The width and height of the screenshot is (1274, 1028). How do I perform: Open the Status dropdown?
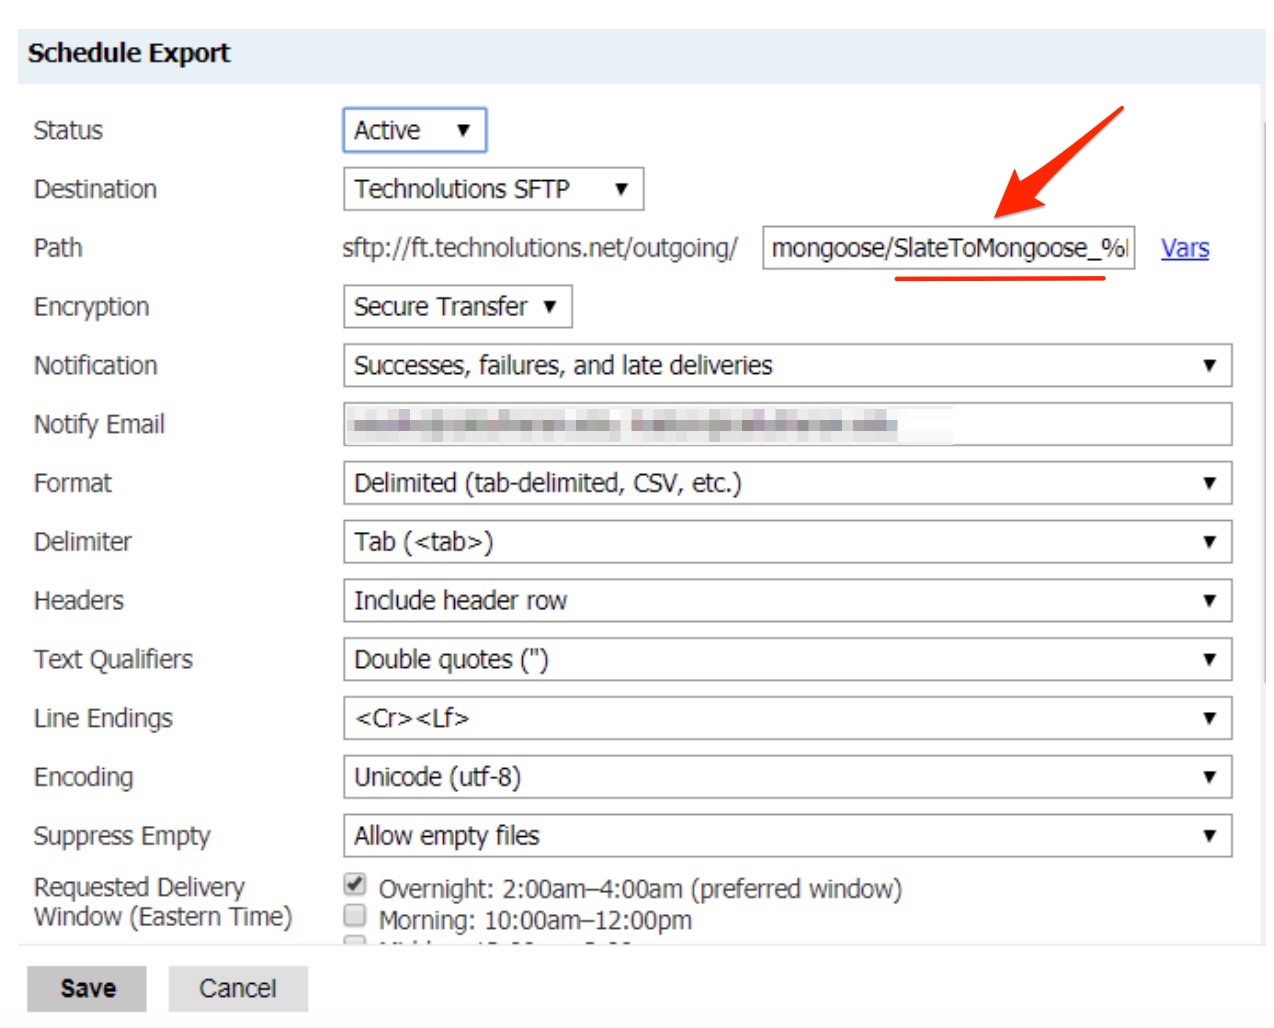(414, 130)
